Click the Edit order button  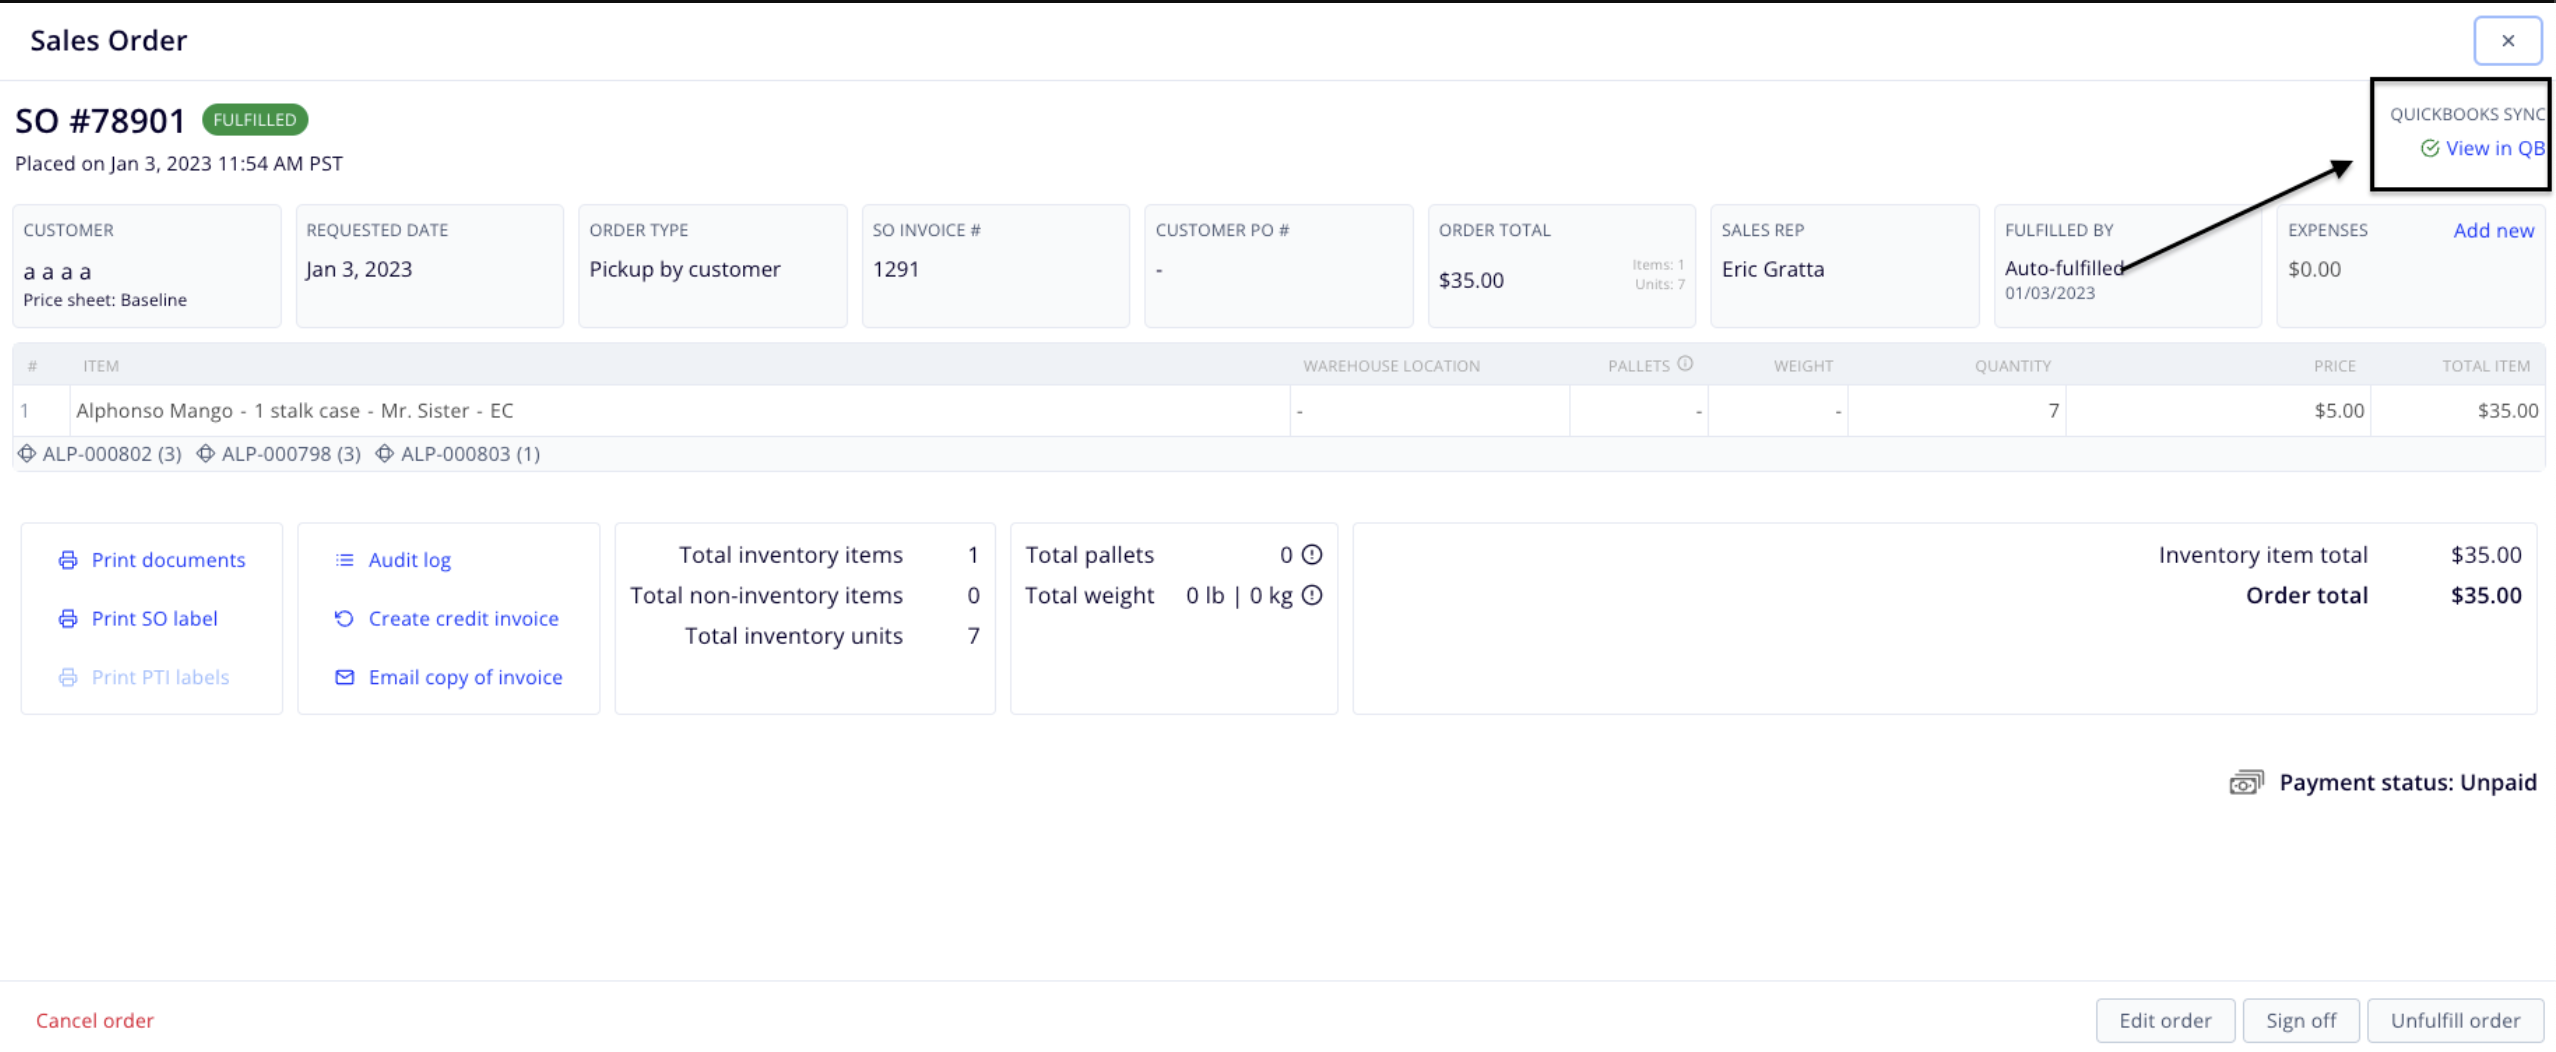tap(2165, 1020)
